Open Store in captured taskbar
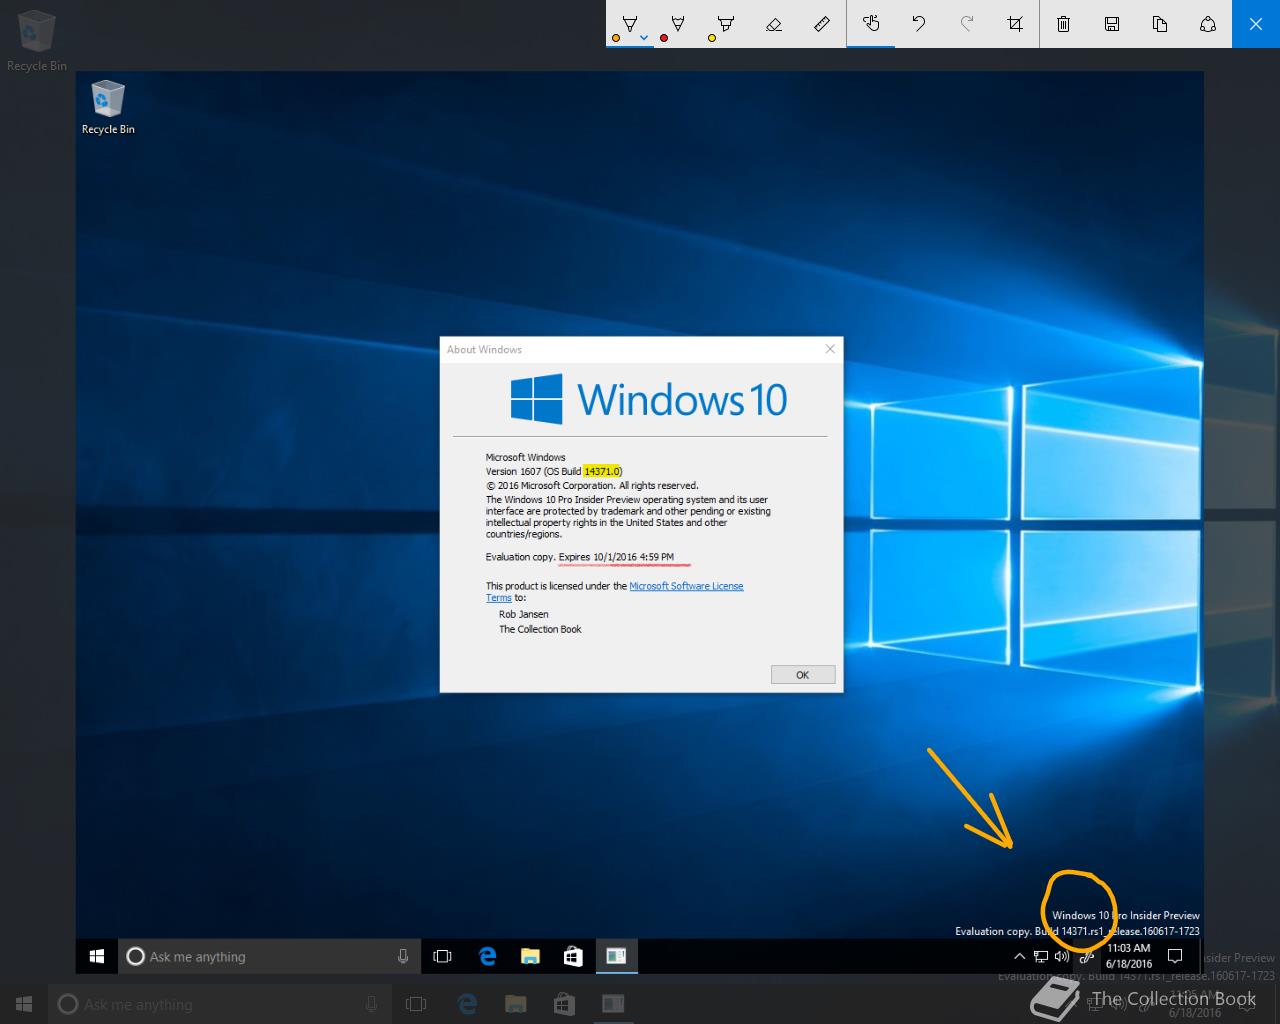Viewport: 1280px width, 1024px height. pyautogui.click(x=573, y=957)
